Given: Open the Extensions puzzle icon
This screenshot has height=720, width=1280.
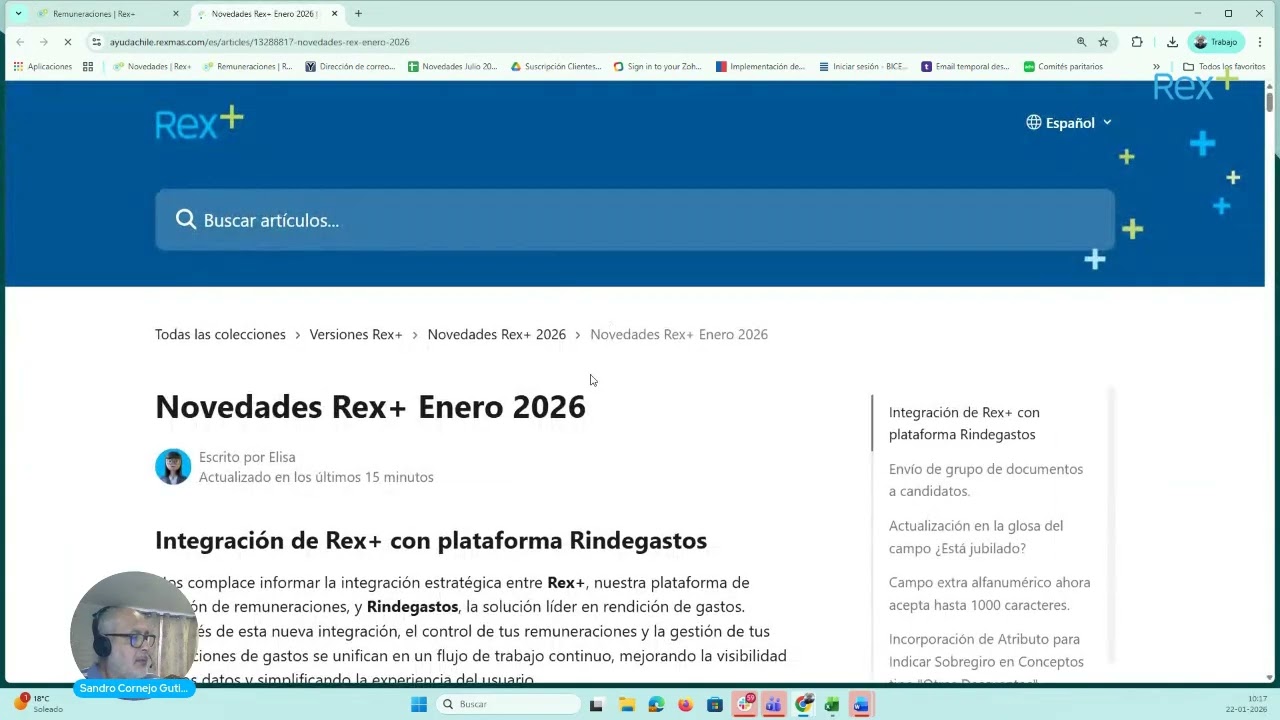Looking at the screenshot, I should tap(1137, 42).
